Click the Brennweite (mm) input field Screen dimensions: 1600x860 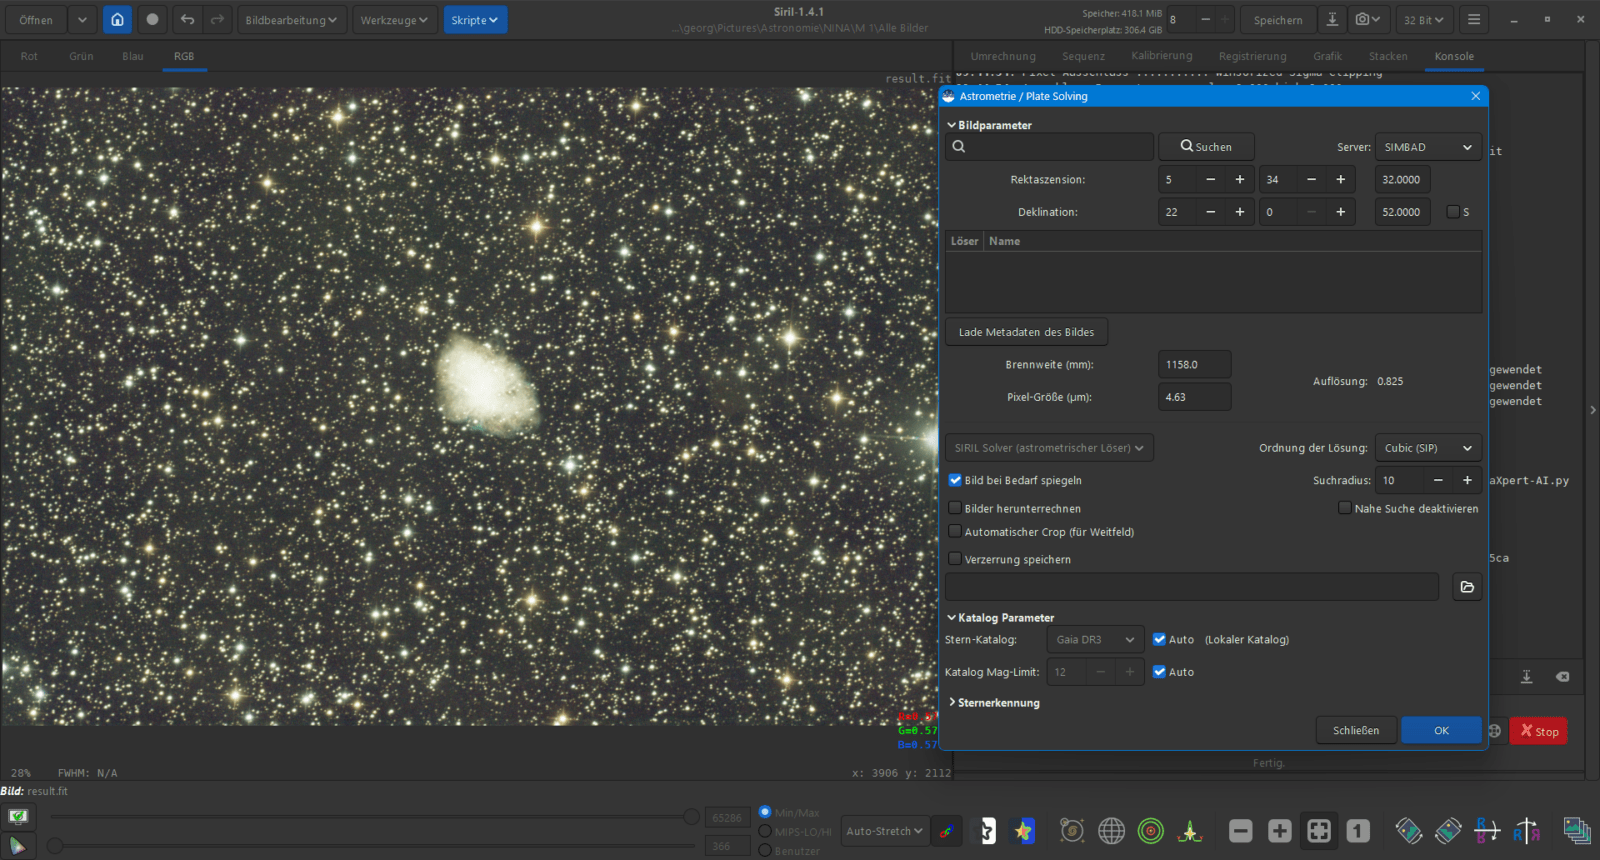(1194, 365)
